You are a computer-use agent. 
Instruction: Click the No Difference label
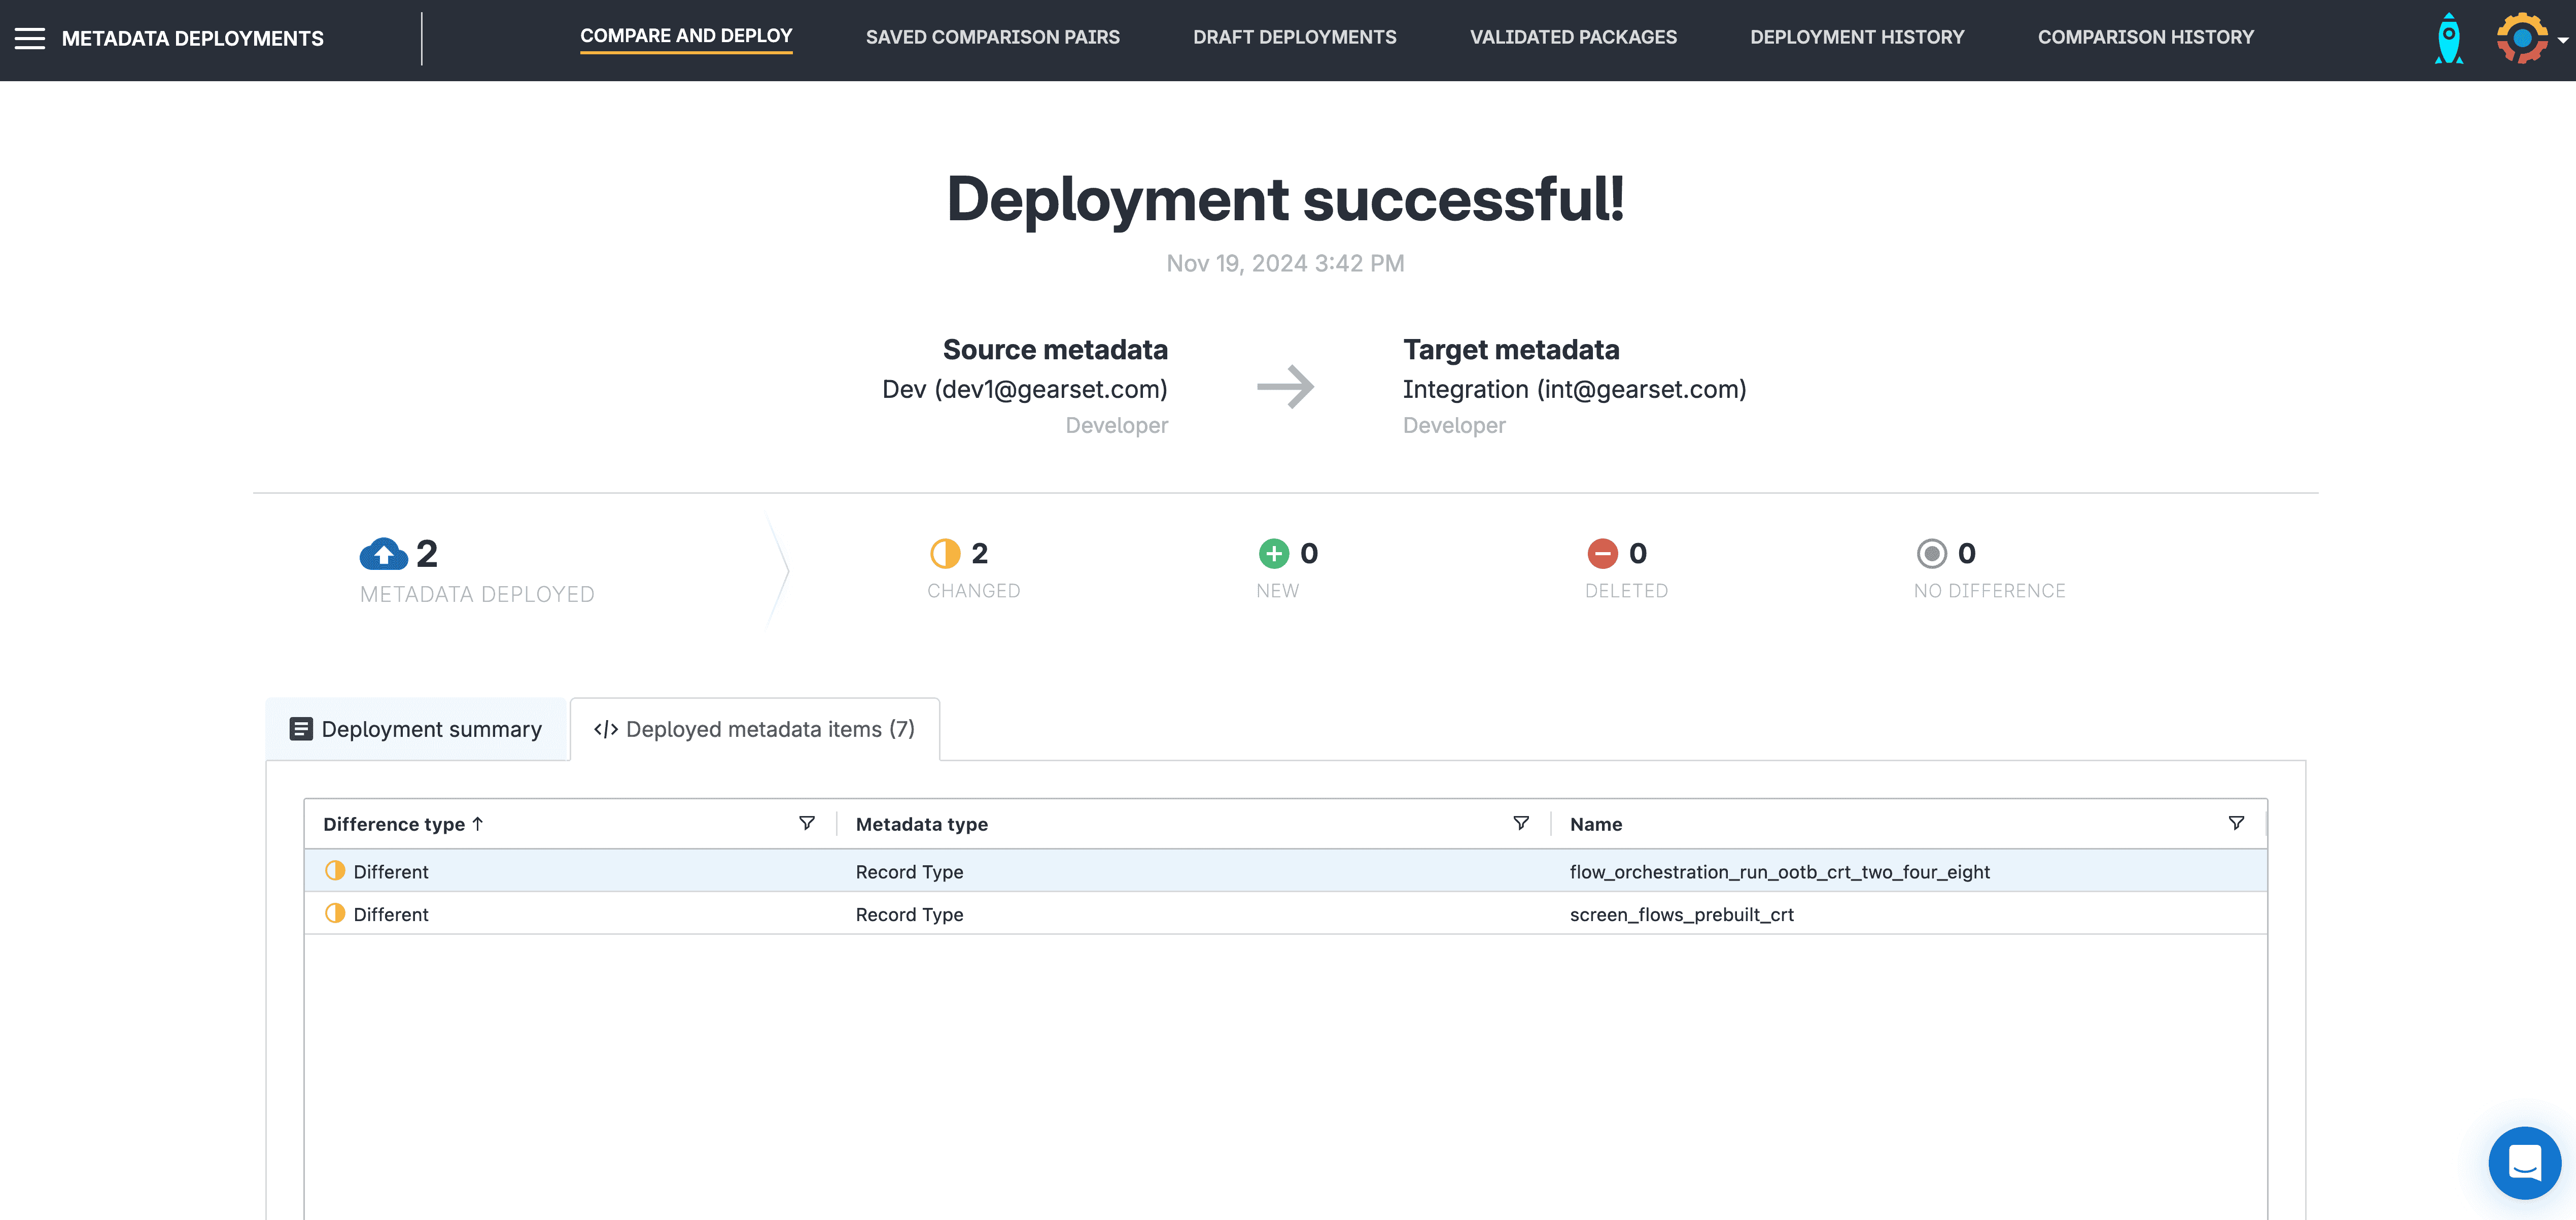coord(1990,591)
